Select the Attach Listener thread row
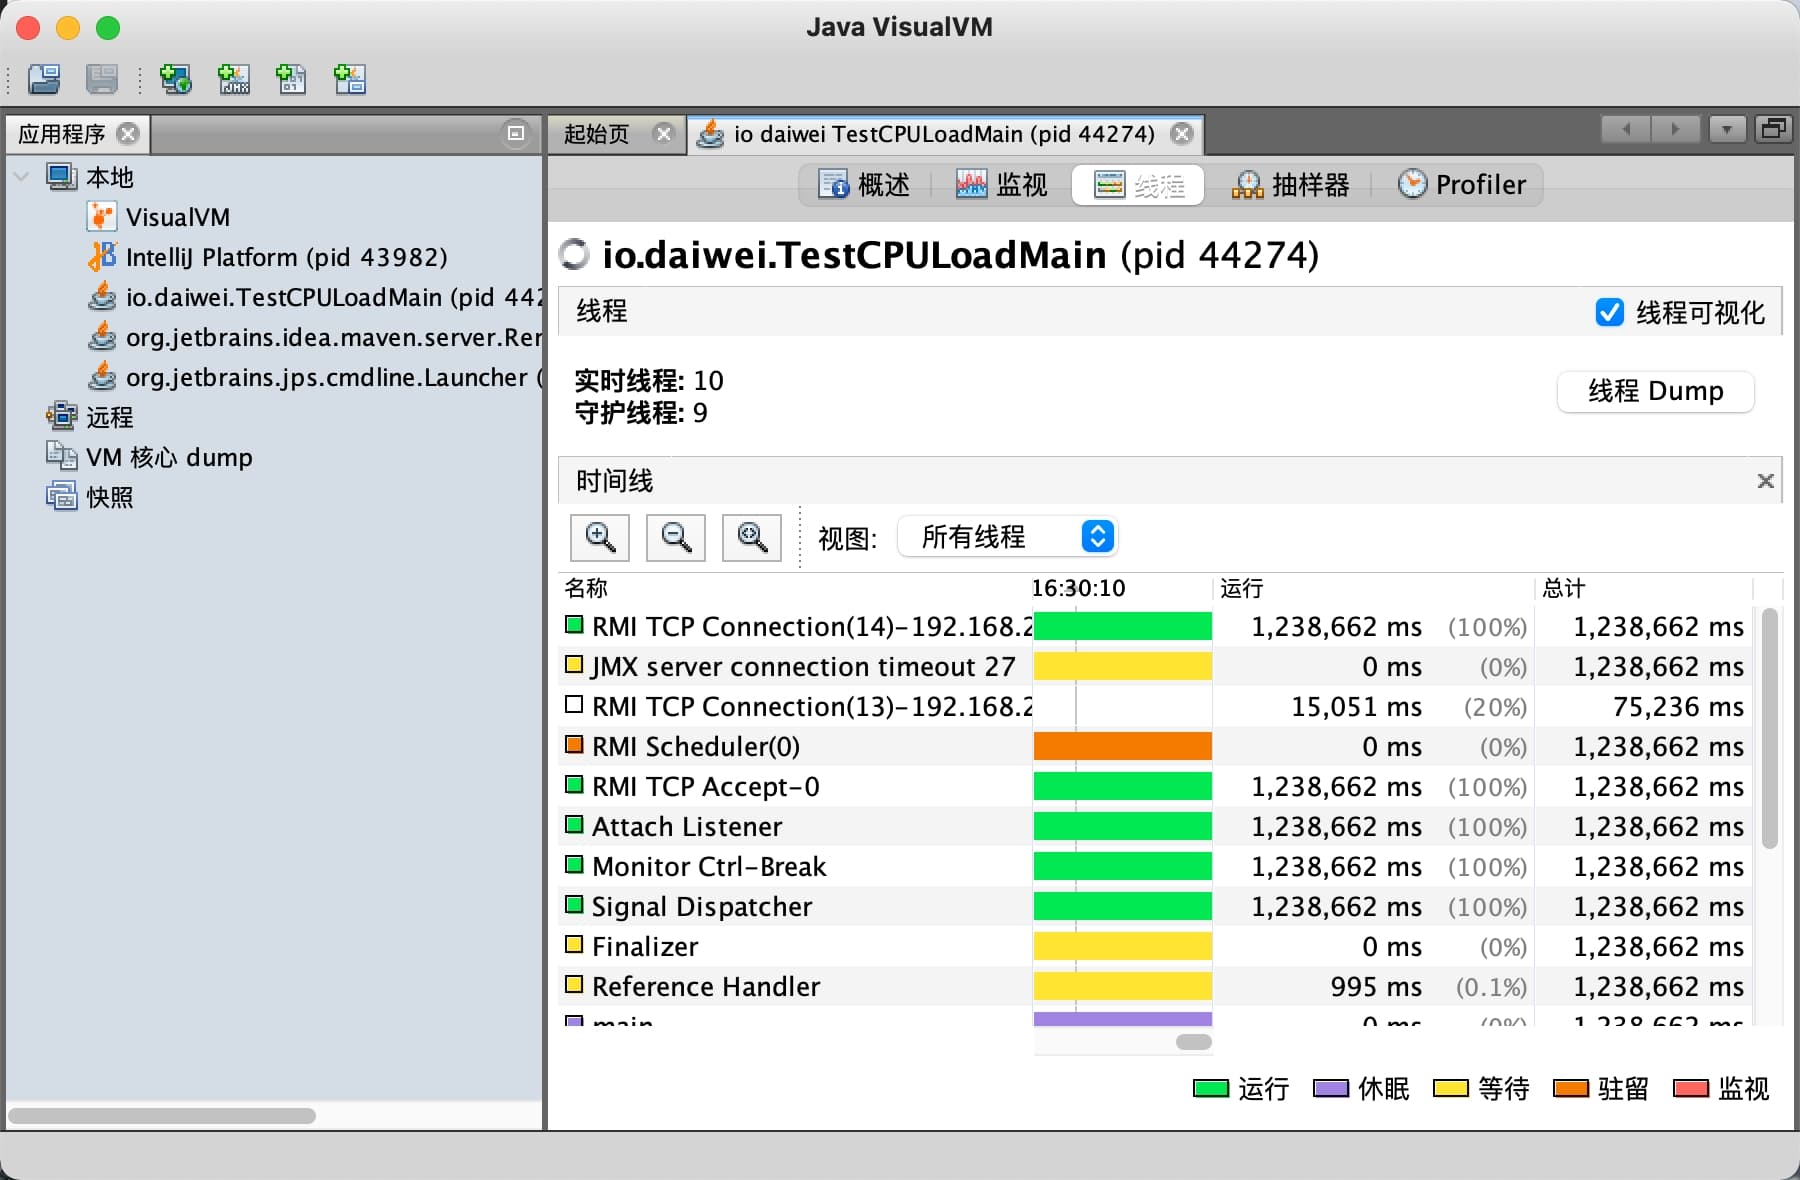 click(1155, 827)
